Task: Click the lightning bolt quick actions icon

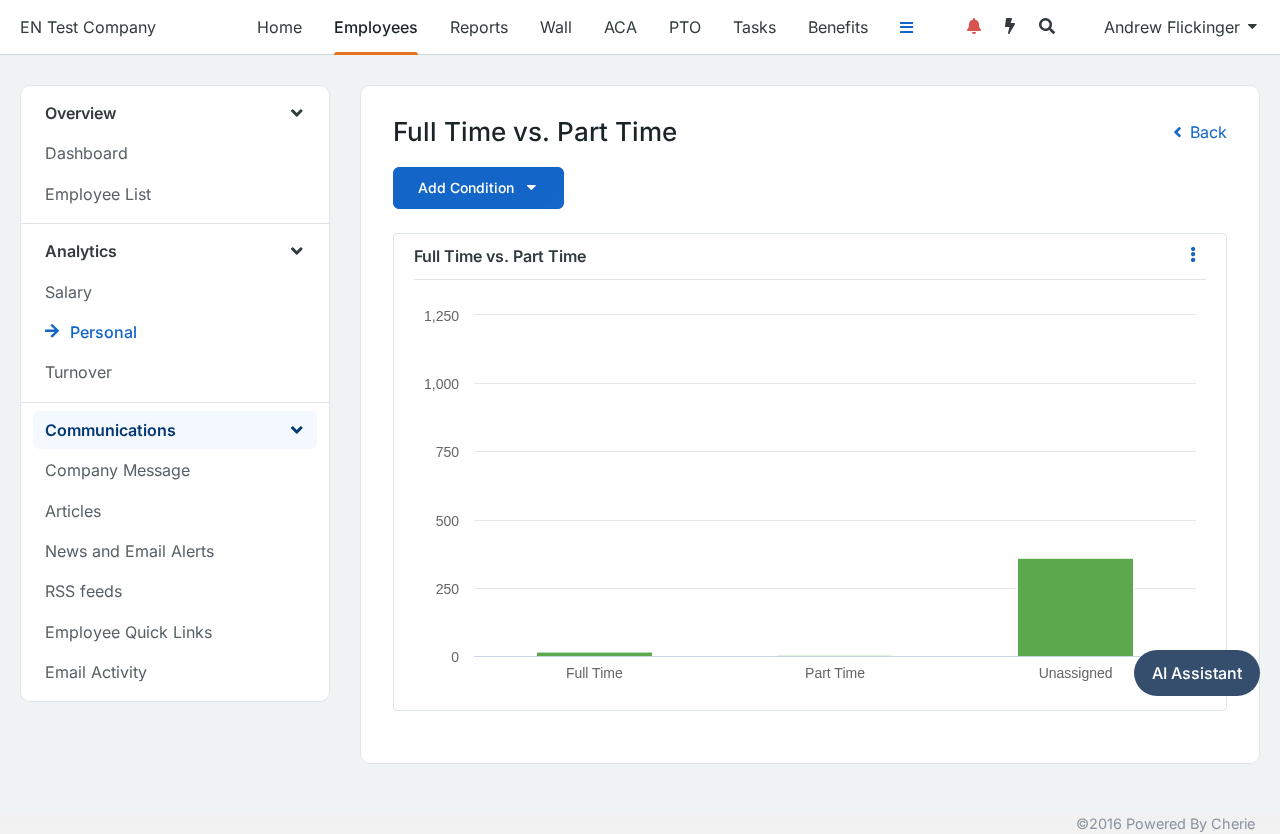Action: [1010, 27]
